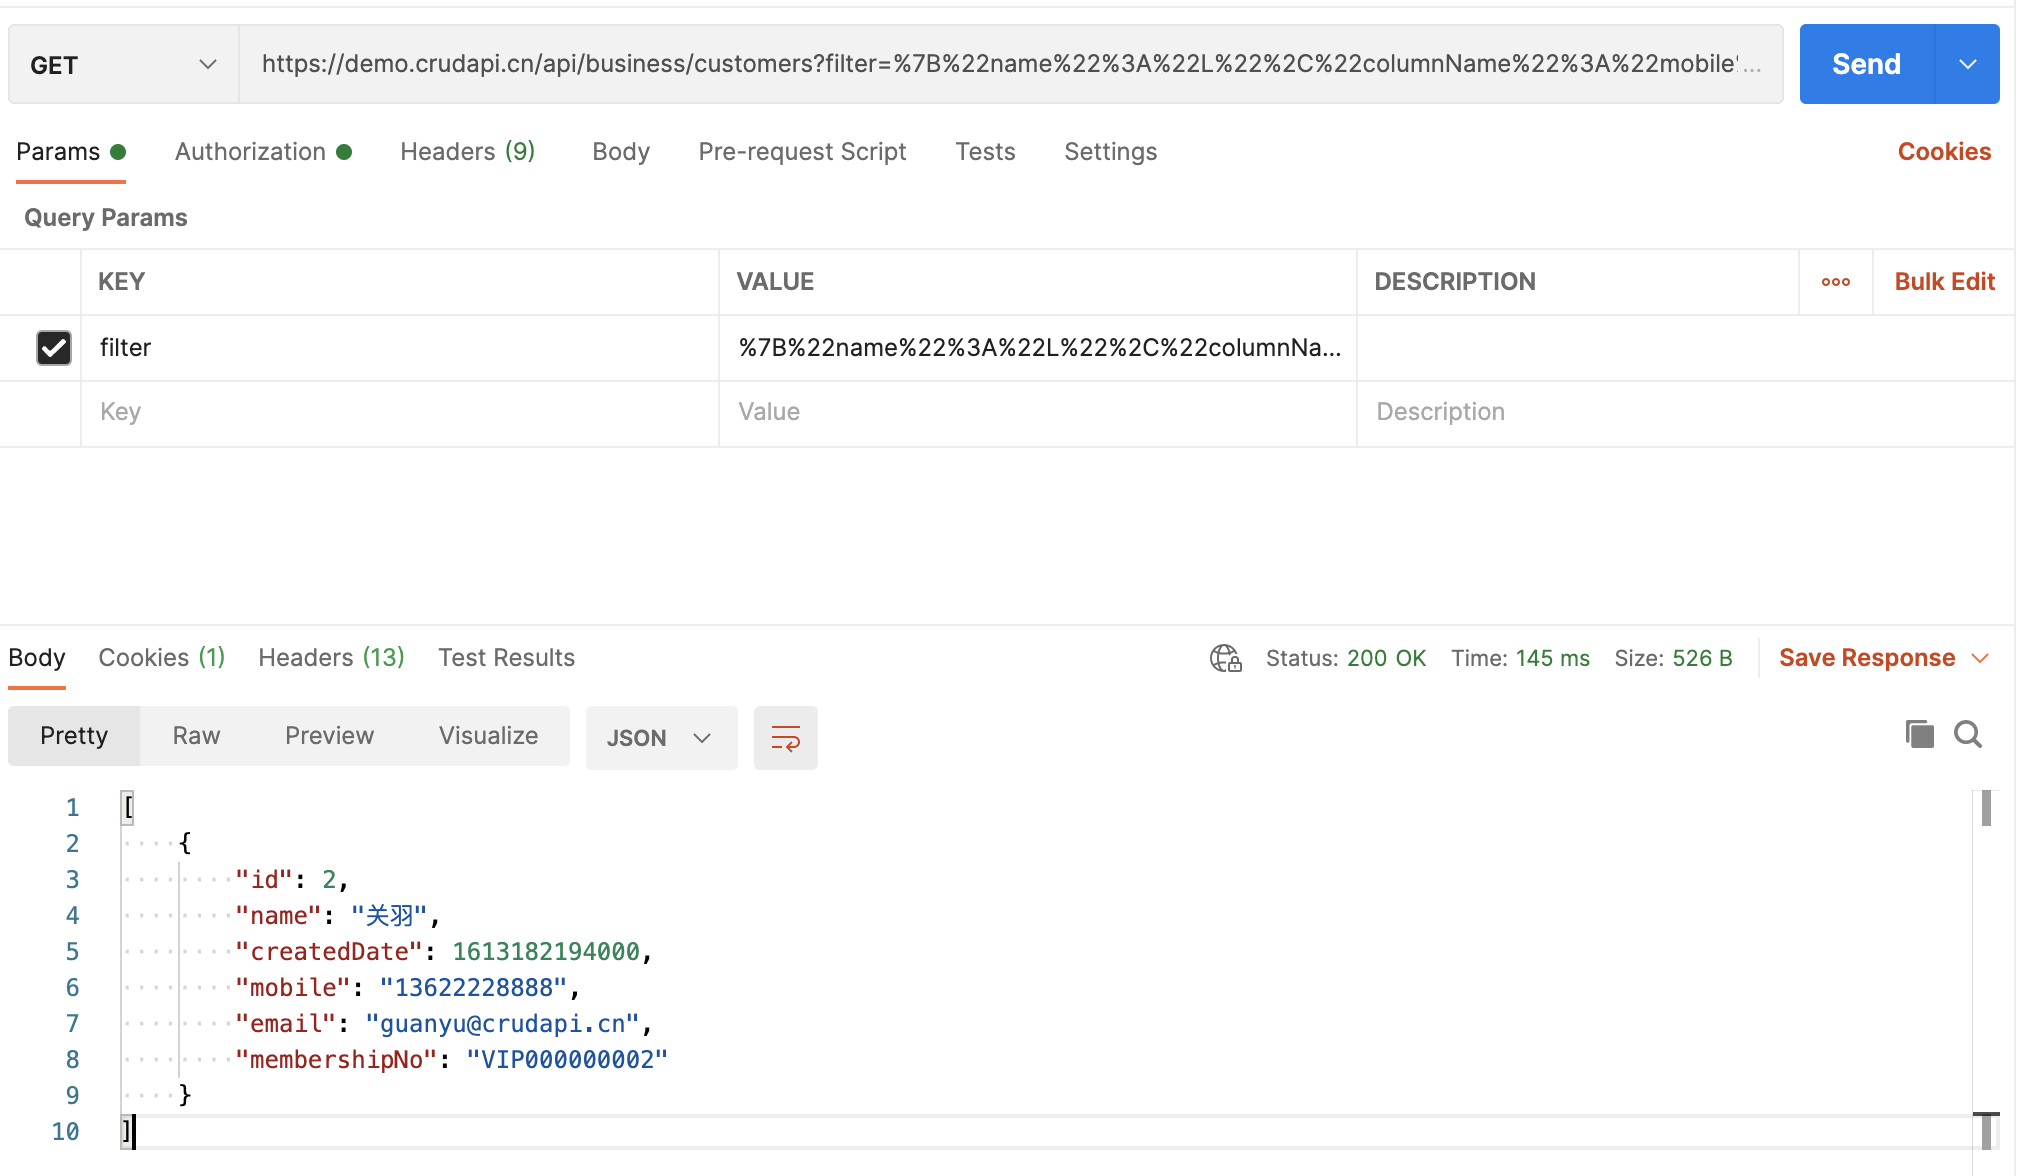This screenshot has width=2036, height=1176.
Task: Click the Cookies link
Action: (x=1943, y=152)
